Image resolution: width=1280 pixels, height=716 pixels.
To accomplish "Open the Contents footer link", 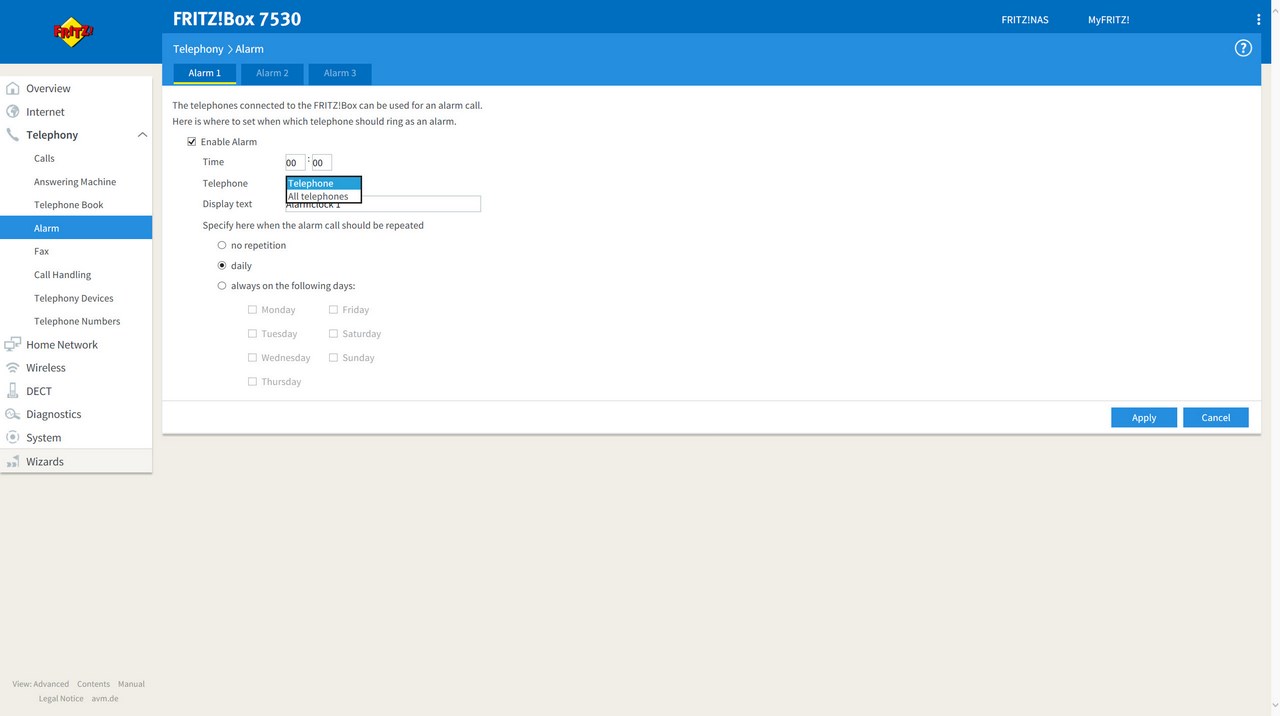I will coord(94,684).
